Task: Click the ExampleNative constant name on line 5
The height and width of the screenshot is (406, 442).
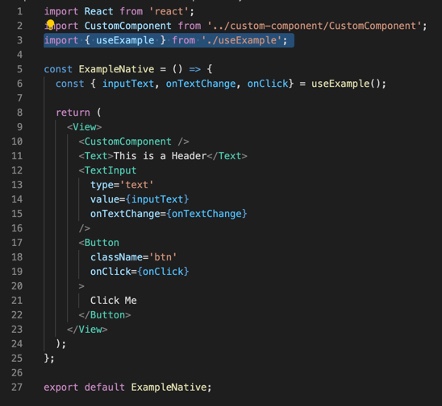Action: point(116,69)
